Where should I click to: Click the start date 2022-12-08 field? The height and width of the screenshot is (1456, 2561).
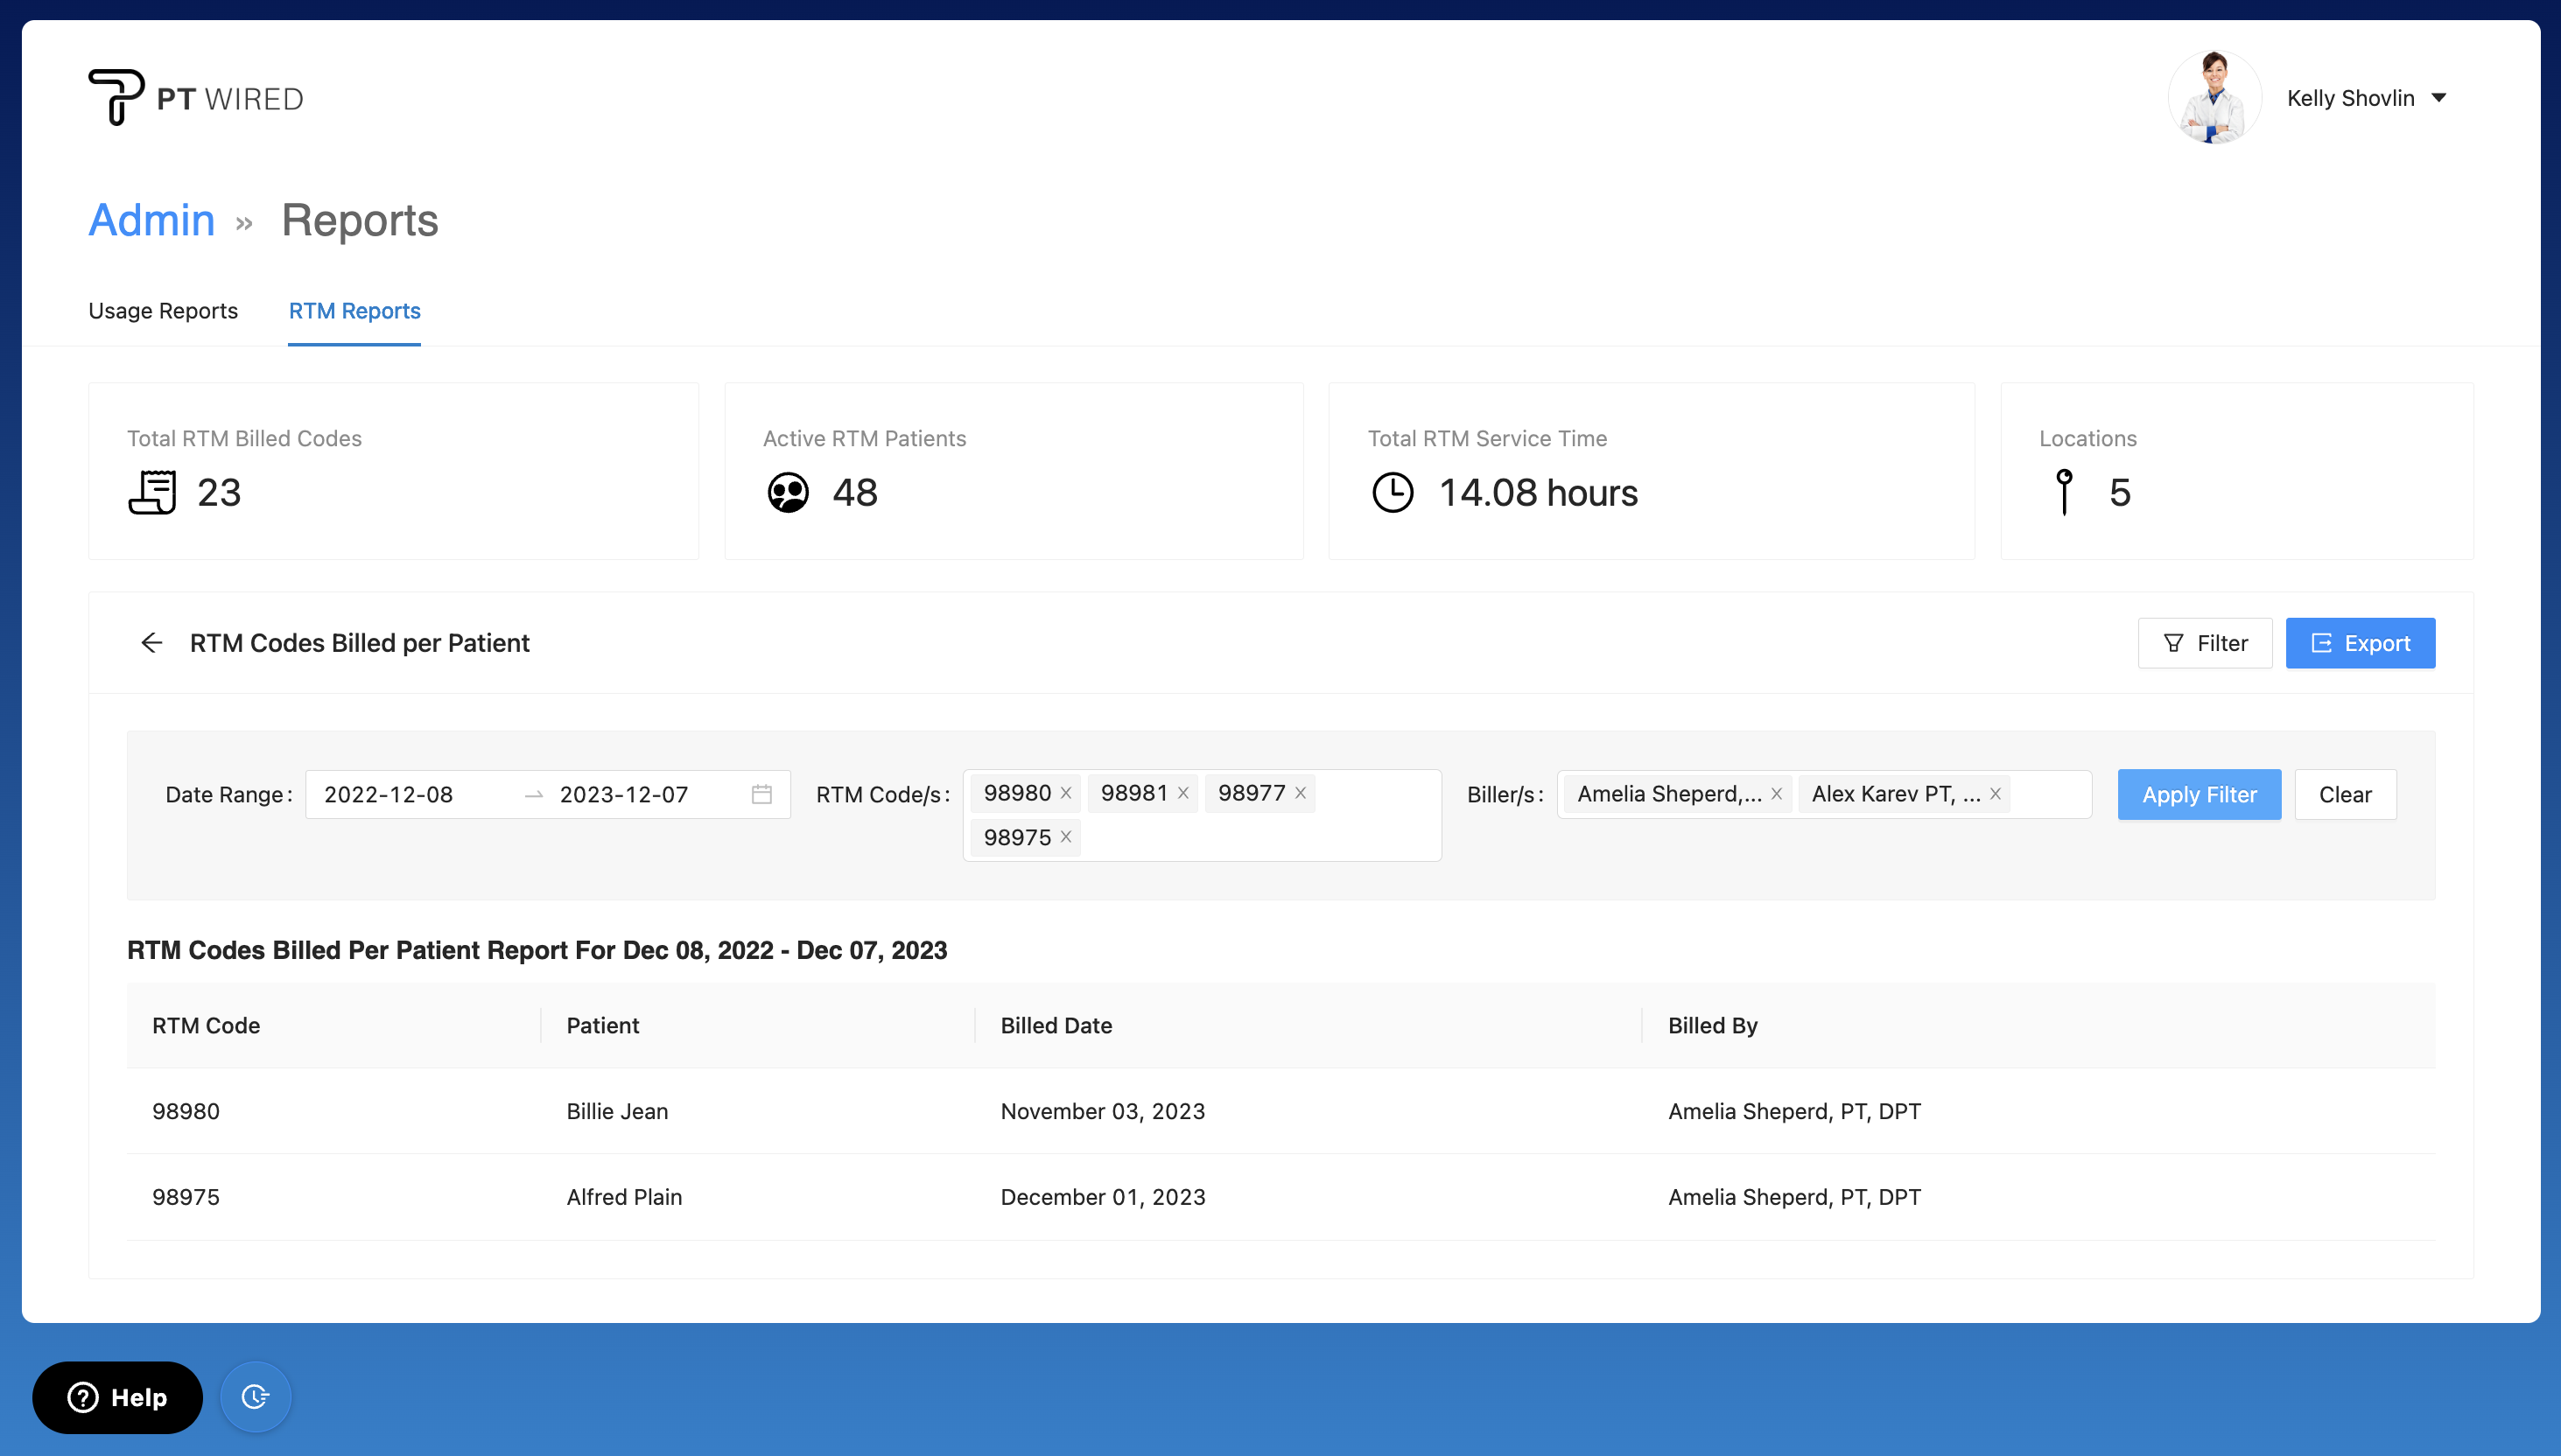410,794
